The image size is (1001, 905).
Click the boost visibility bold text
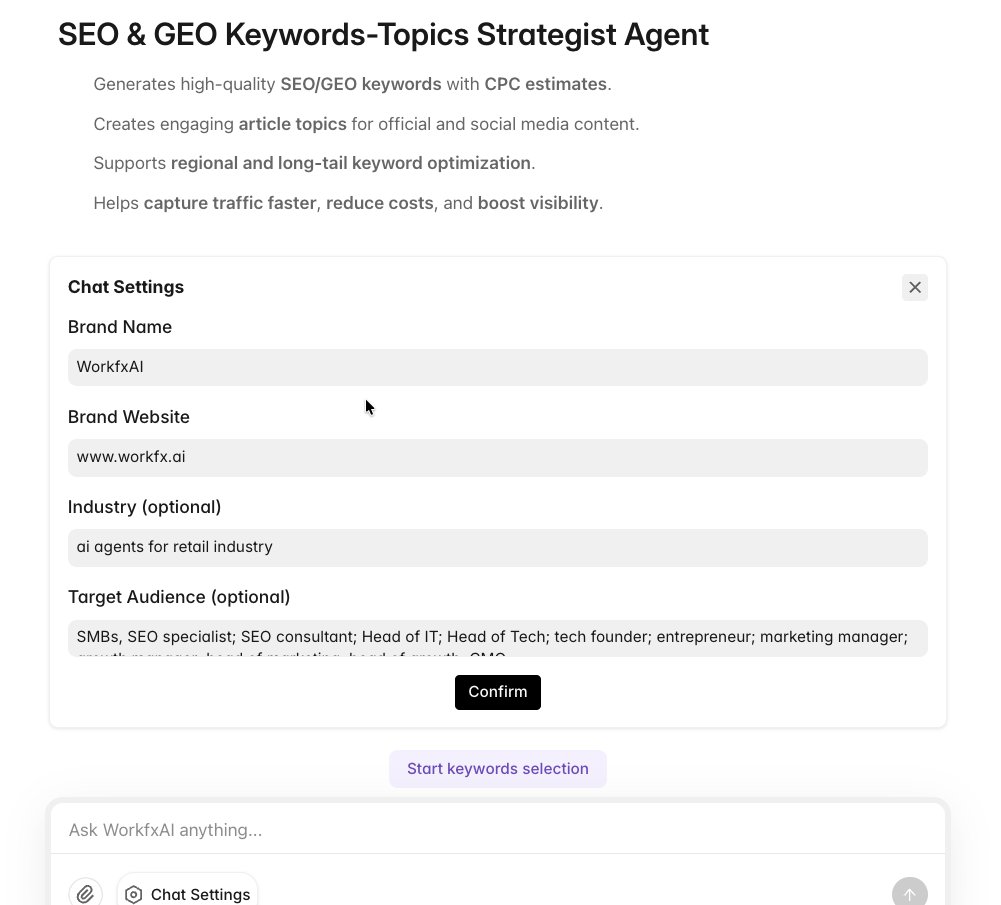click(538, 203)
